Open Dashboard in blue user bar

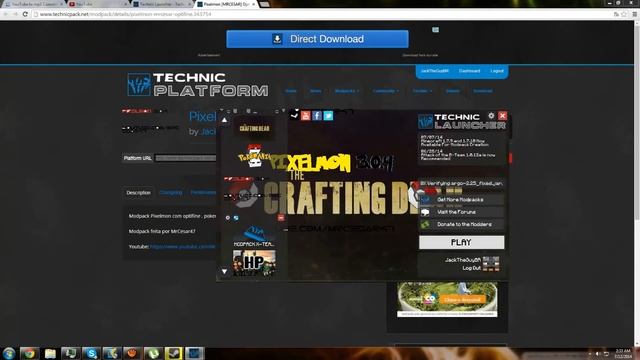pos(469,71)
